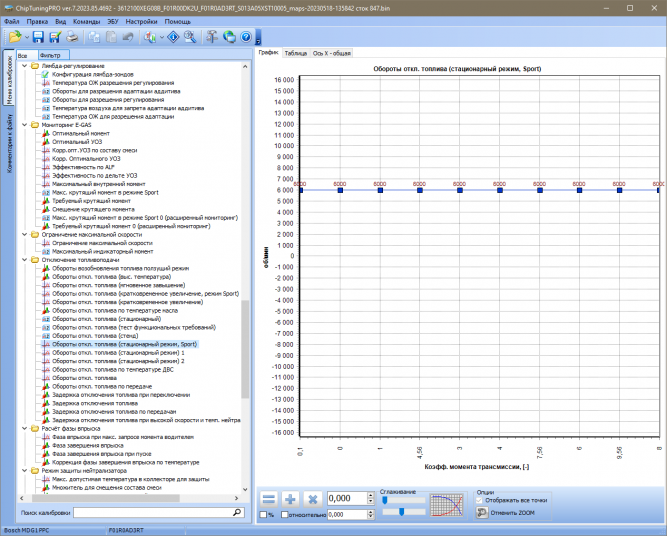Image resolution: width=667 pixels, height=536 pixels.
Task: Click the paste clipboard toolbar icon
Action: coord(111,37)
